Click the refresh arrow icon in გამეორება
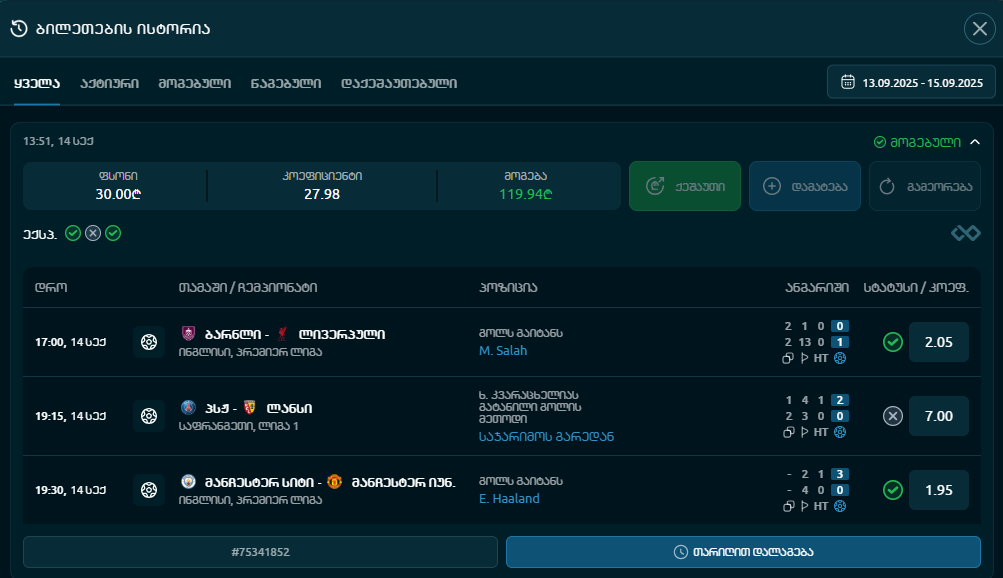 (887, 186)
